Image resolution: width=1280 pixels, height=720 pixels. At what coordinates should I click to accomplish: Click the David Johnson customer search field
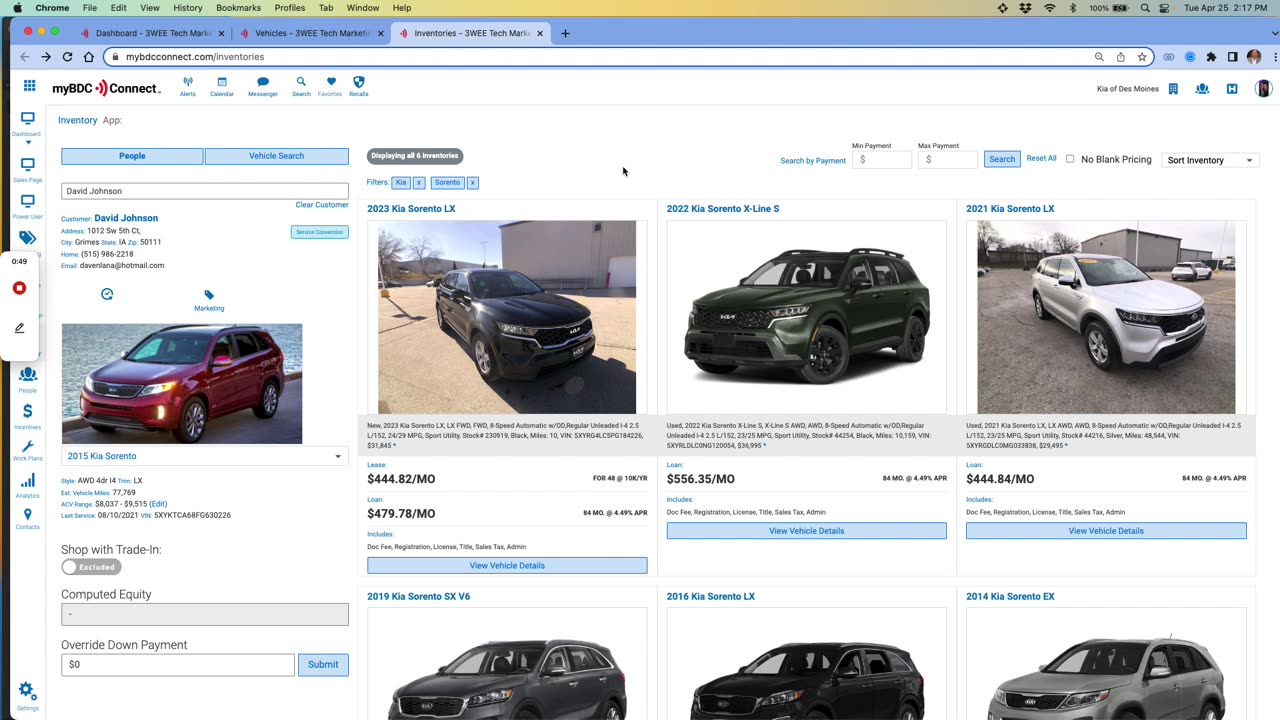pyautogui.click(x=205, y=191)
